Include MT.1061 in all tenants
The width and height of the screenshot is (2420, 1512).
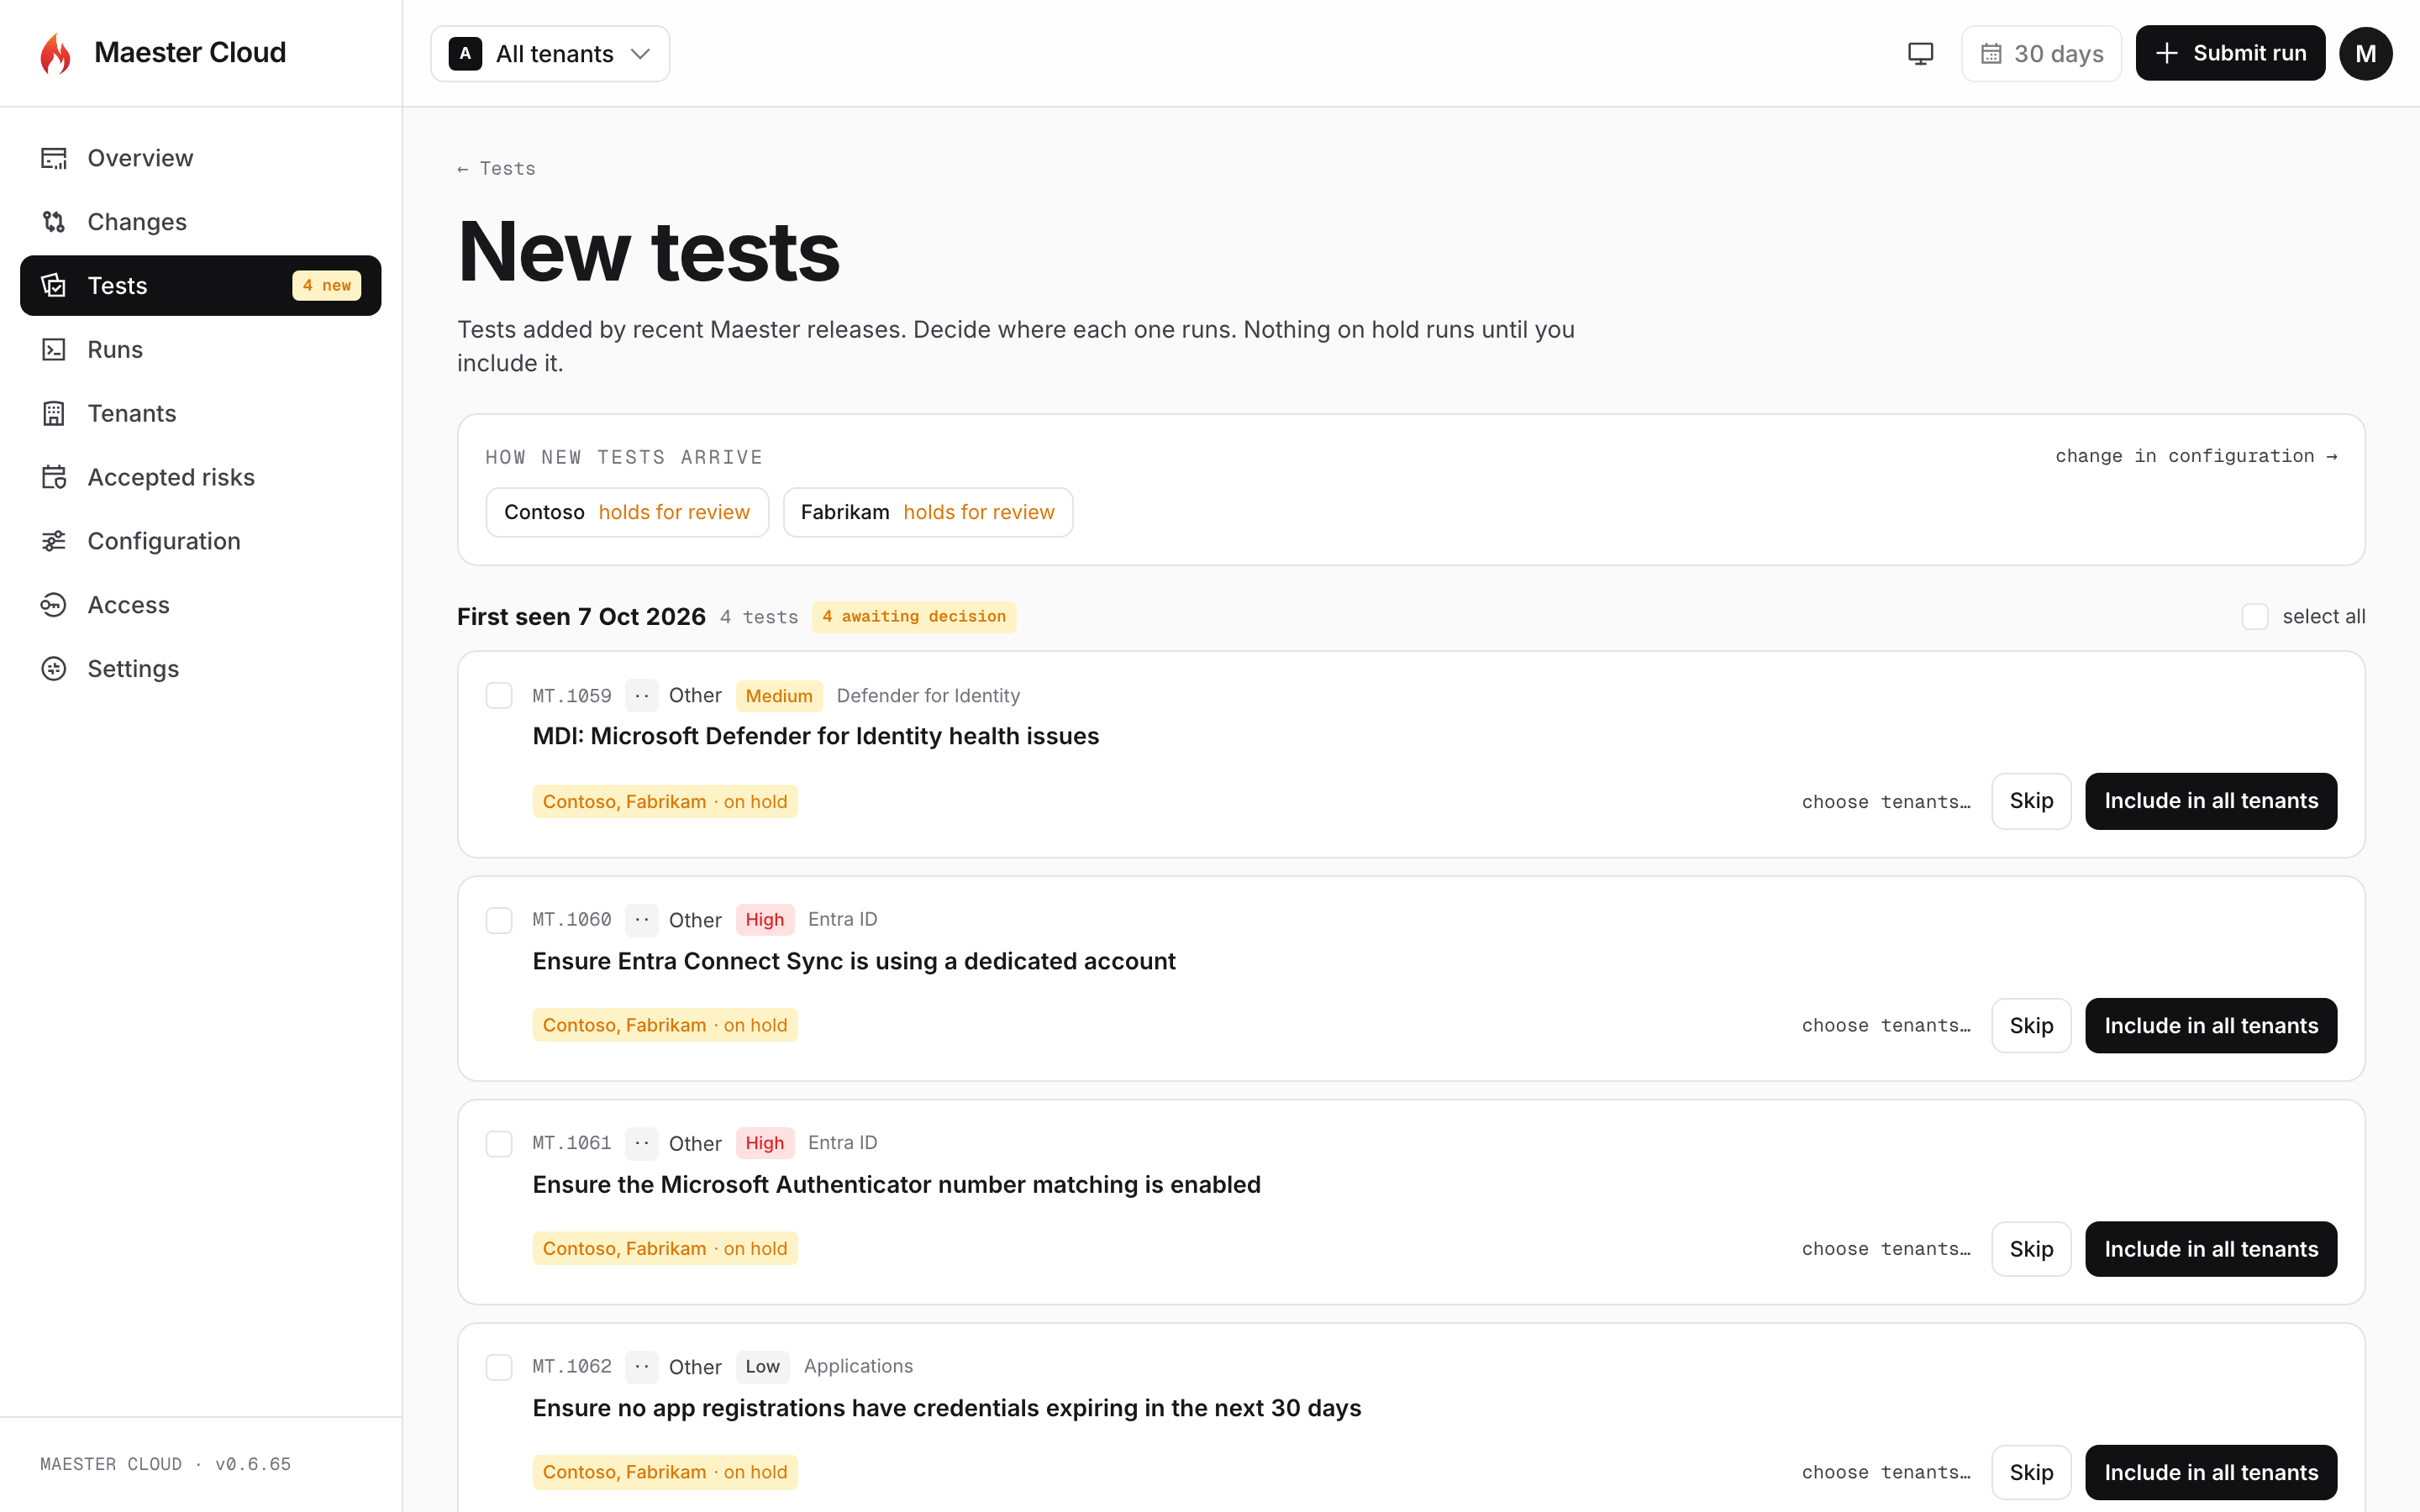(x=2211, y=1249)
